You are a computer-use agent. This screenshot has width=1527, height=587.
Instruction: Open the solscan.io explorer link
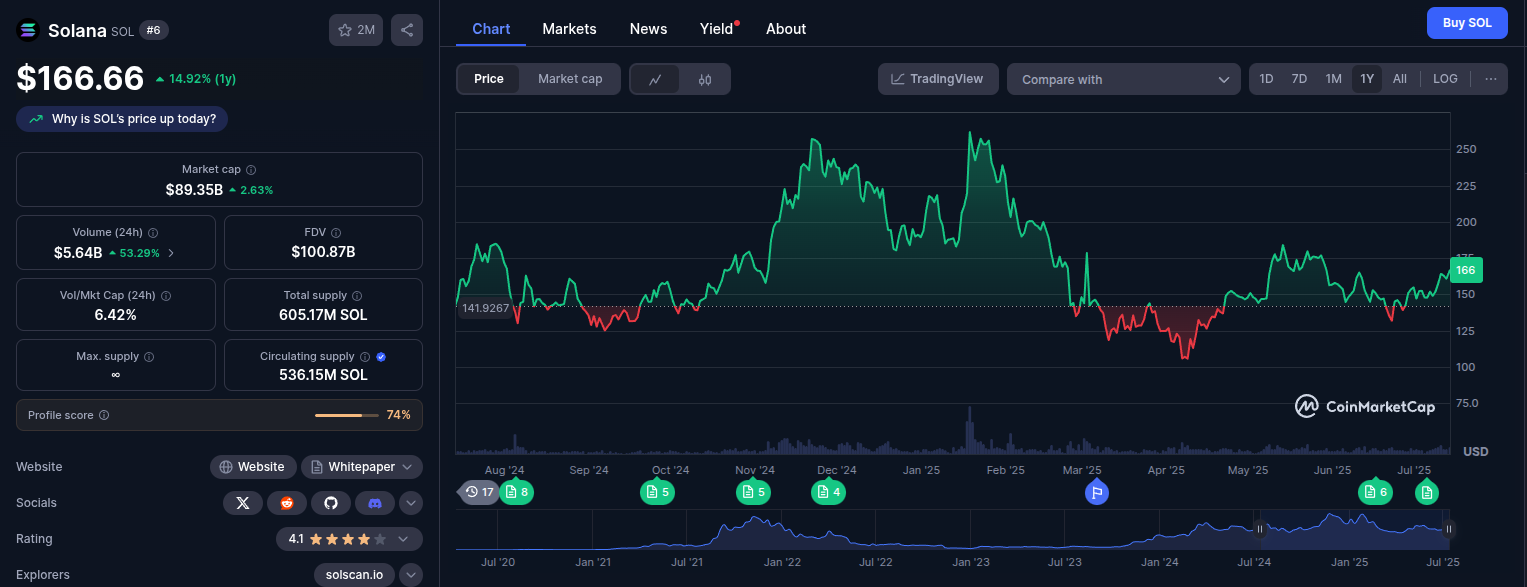(354, 575)
